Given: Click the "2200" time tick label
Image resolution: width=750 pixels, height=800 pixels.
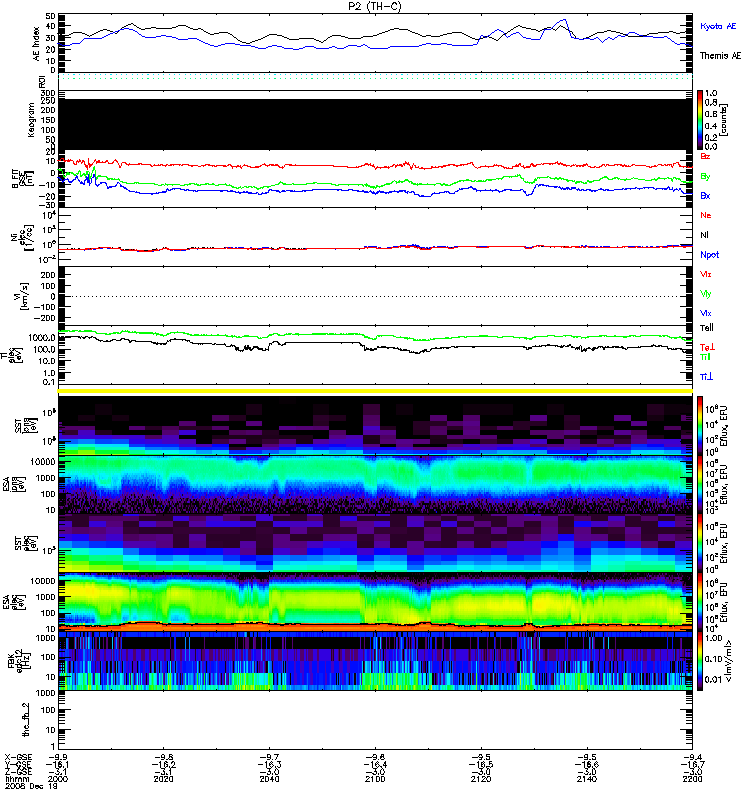Looking at the screenshot, I should tap(692, 779).
